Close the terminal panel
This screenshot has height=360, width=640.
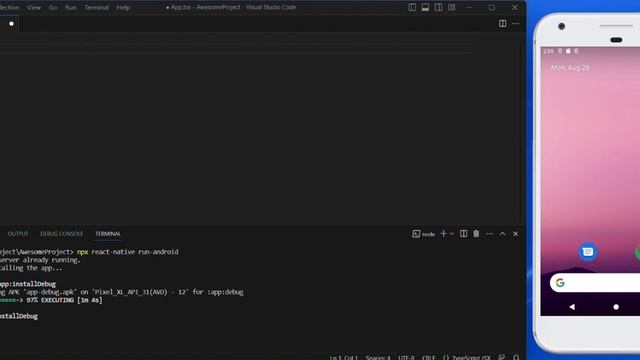tap(516, 234)
